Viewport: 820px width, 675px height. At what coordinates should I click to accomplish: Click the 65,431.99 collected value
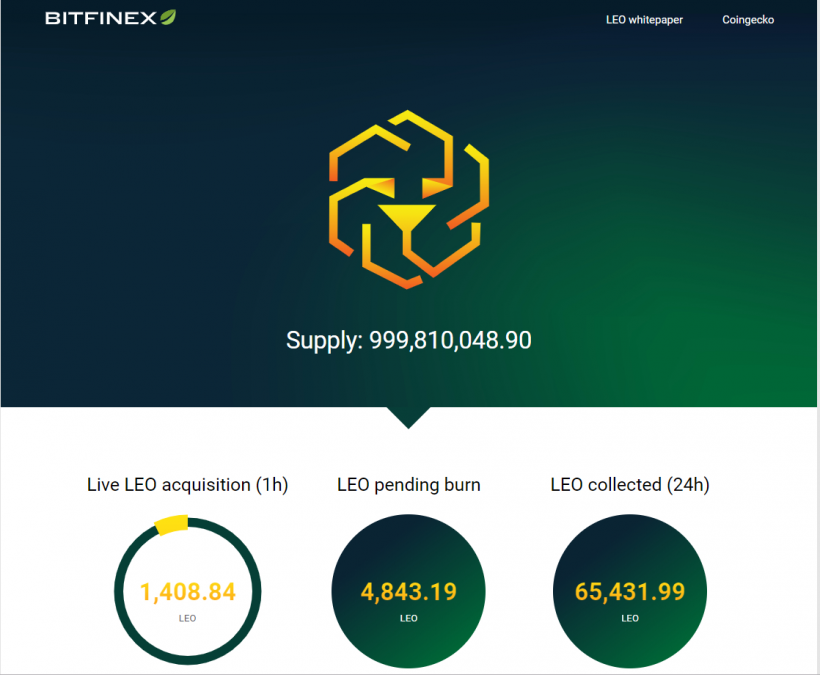pos(630,592)
